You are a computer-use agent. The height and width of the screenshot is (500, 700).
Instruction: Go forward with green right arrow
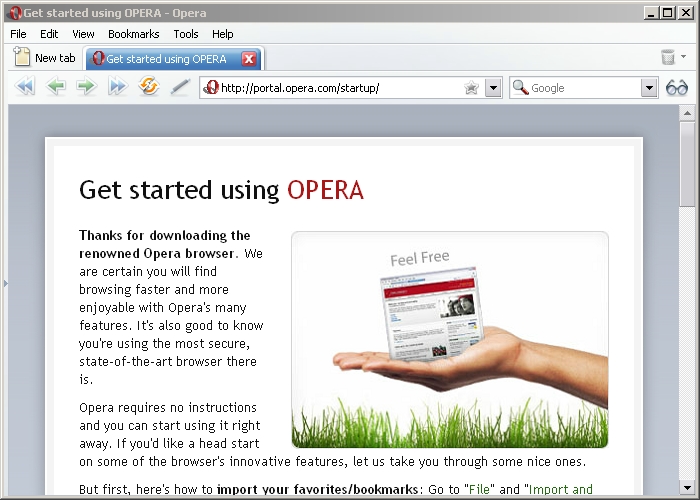tap(87, 86)
